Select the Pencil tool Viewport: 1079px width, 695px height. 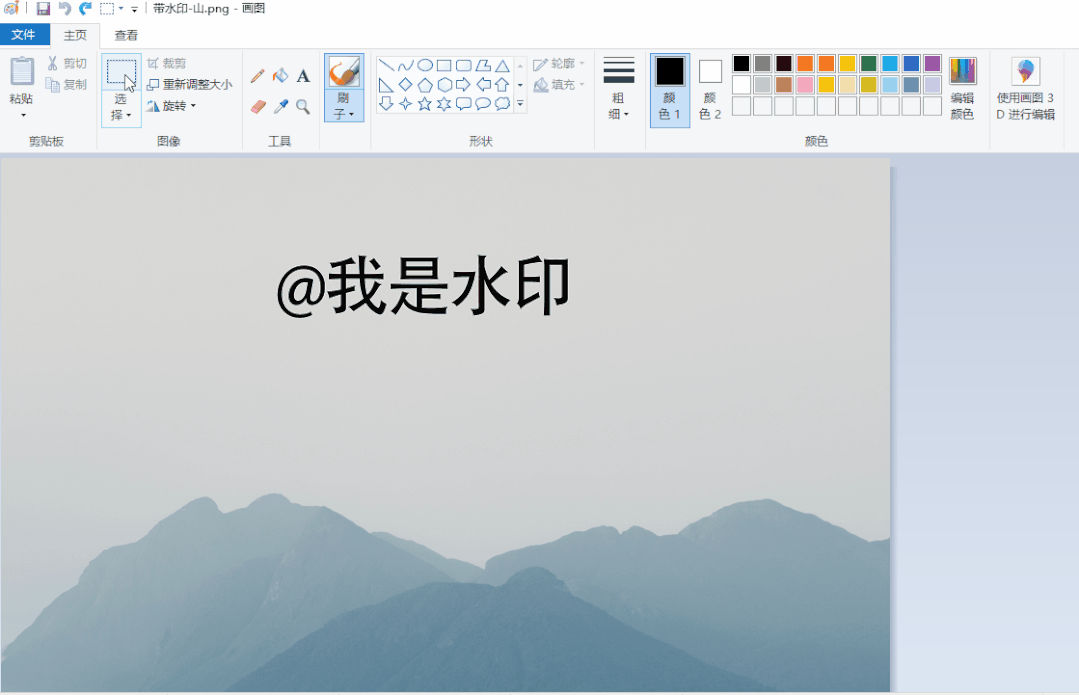tap(258, 74)
